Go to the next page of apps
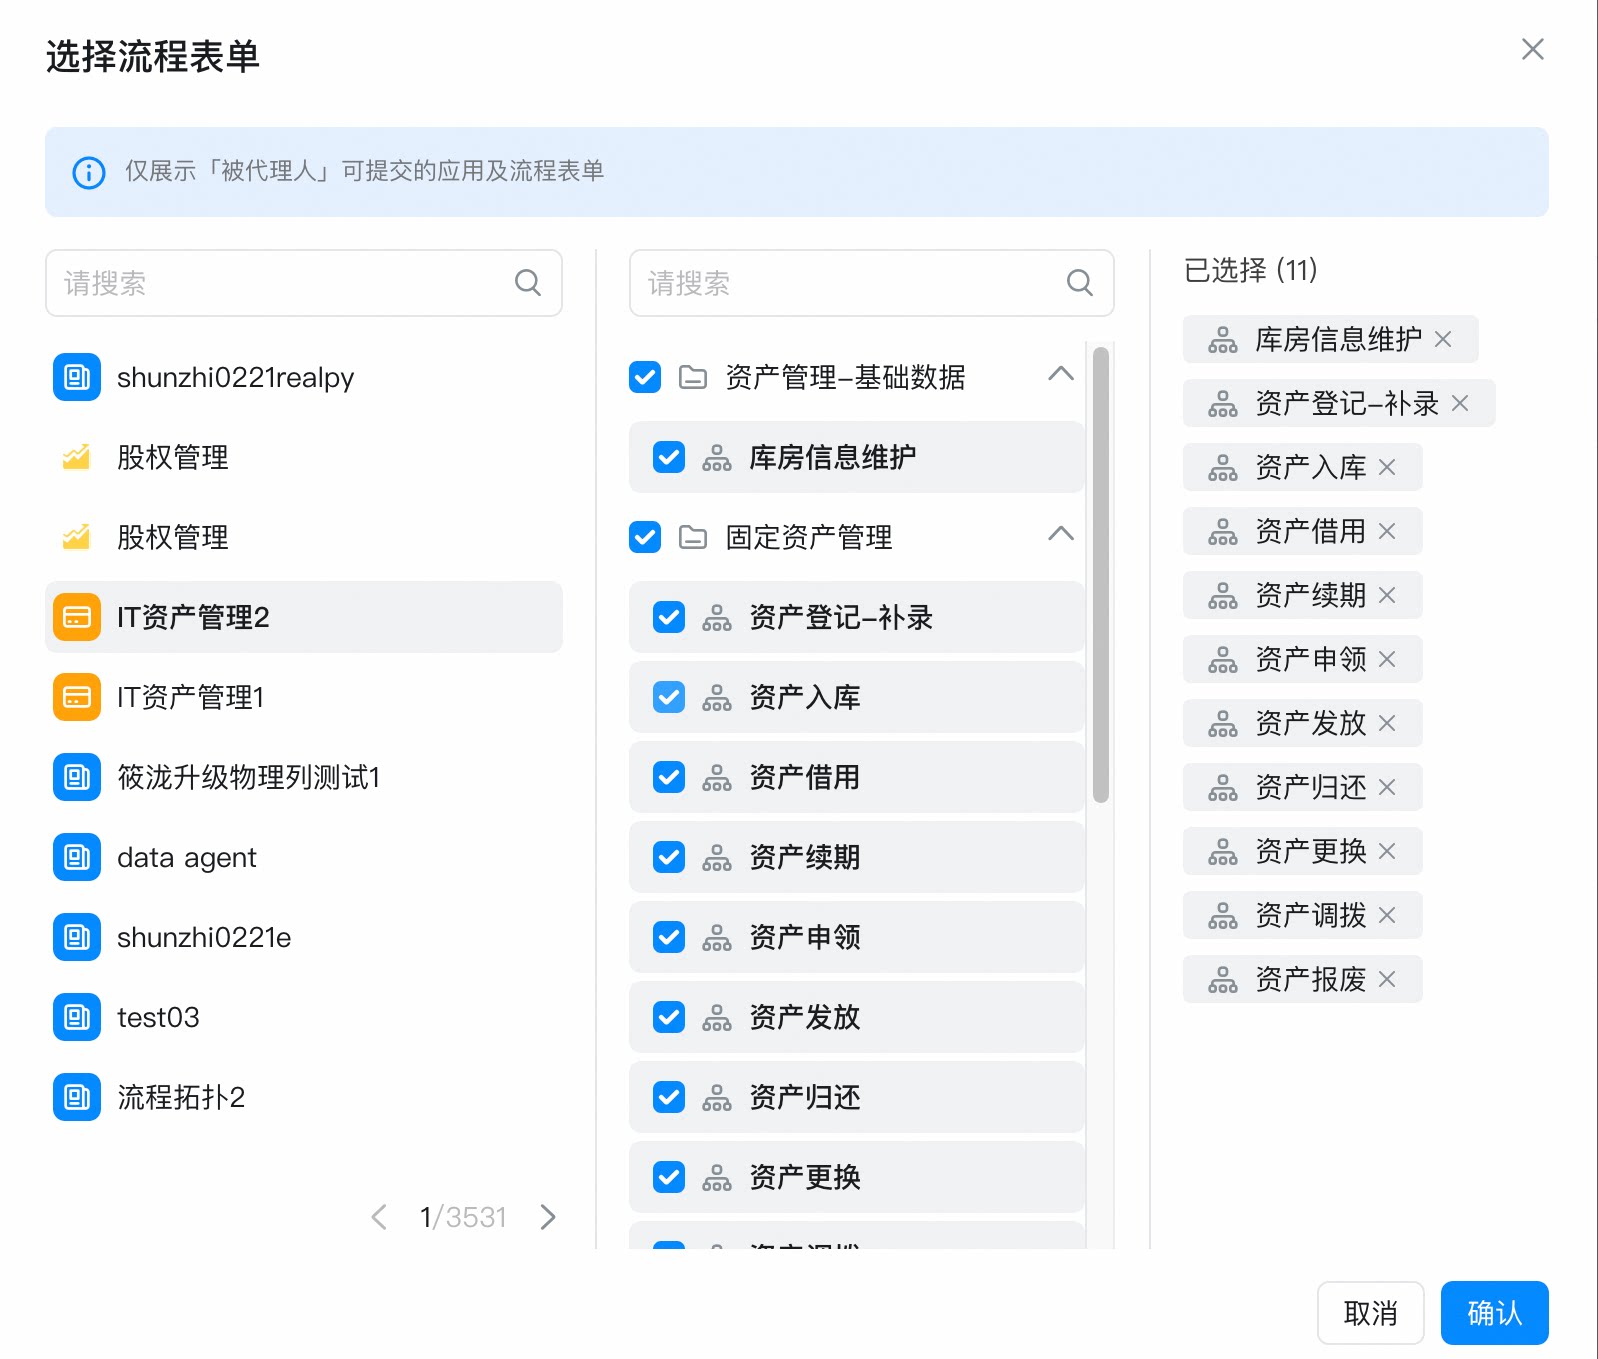This screenshot has height=1359, width=1598. tap(547, 1217)
